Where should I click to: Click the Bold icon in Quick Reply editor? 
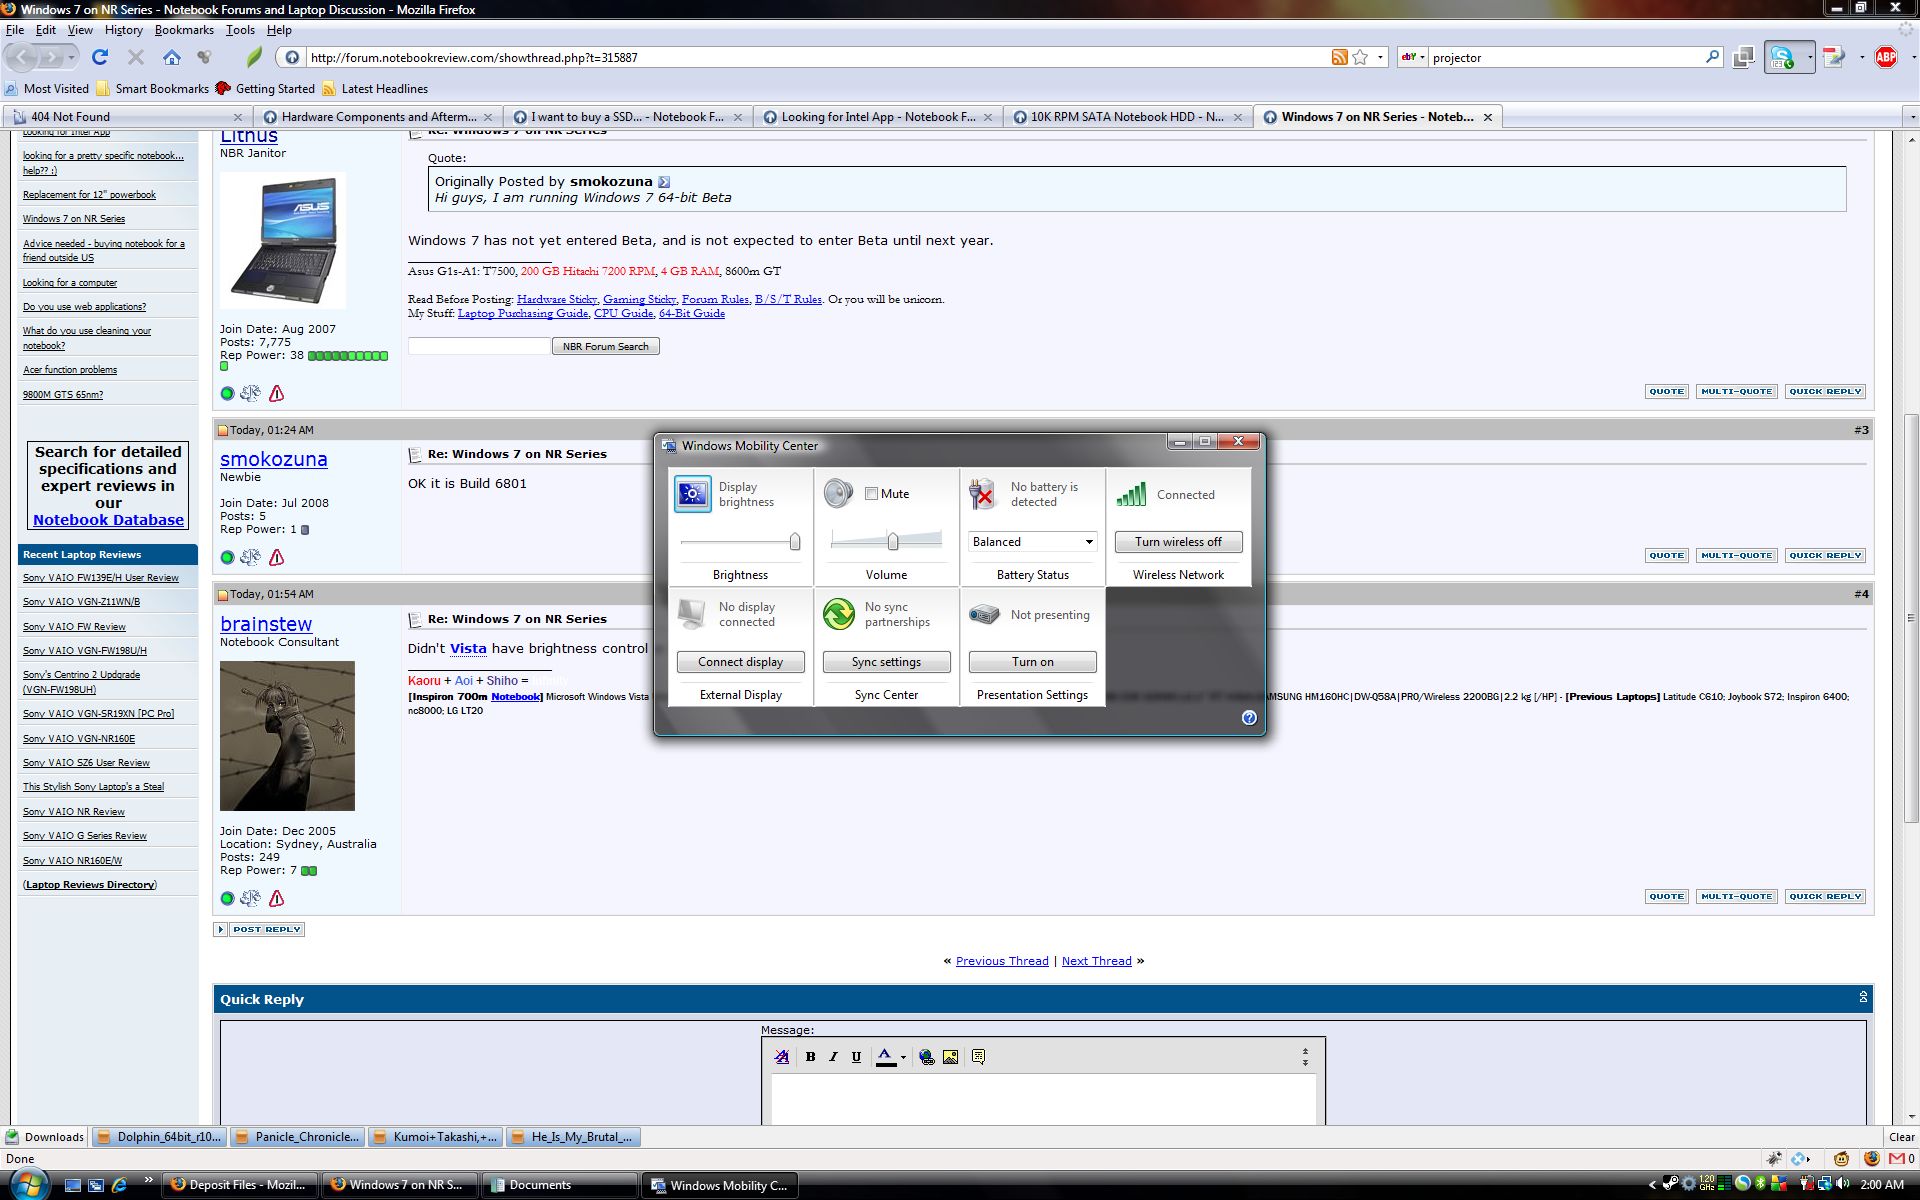click(x=810, y=1056)
